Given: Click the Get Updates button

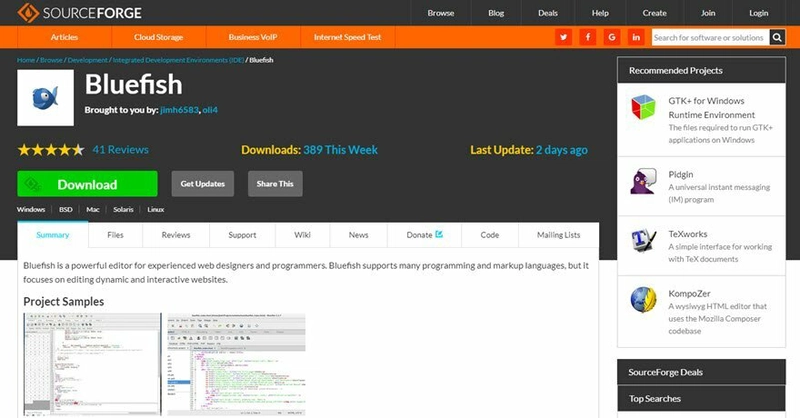Looking at the screenshot, I should 203,184.
